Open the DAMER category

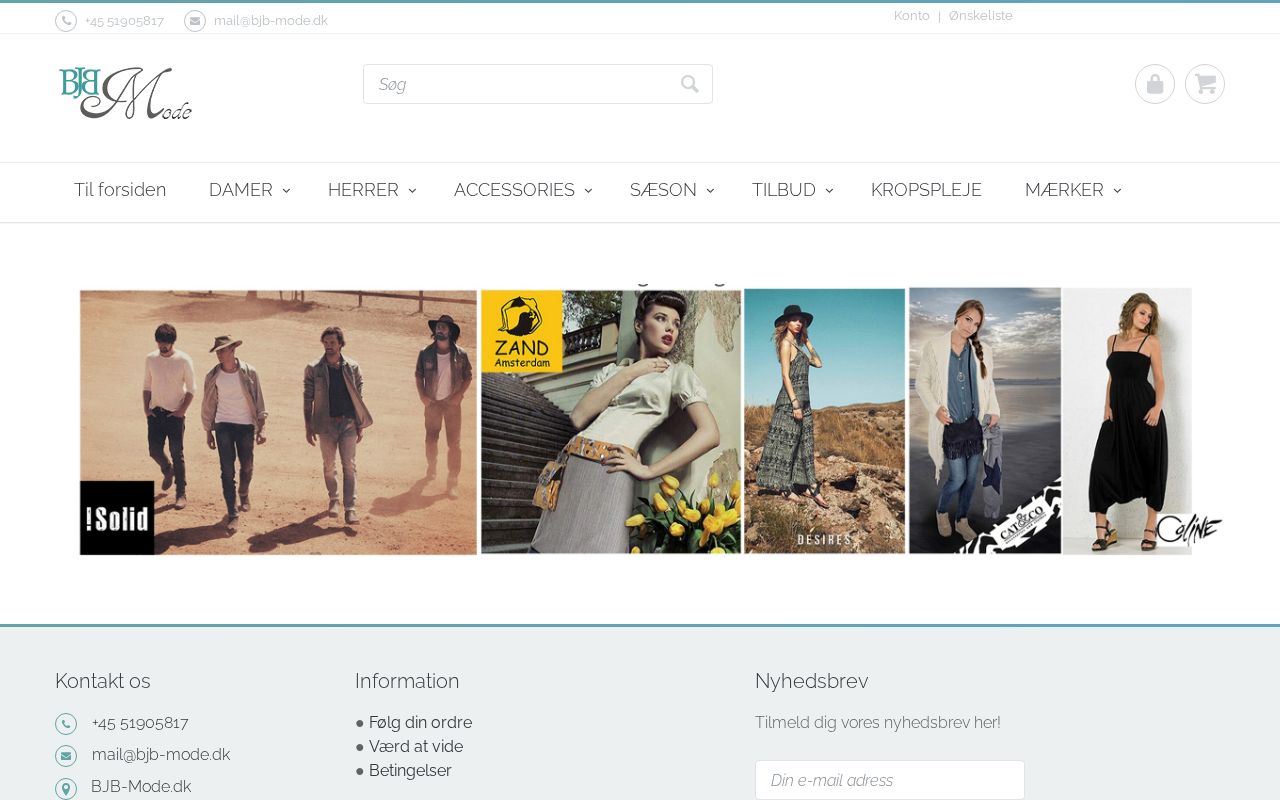[241, 190]
